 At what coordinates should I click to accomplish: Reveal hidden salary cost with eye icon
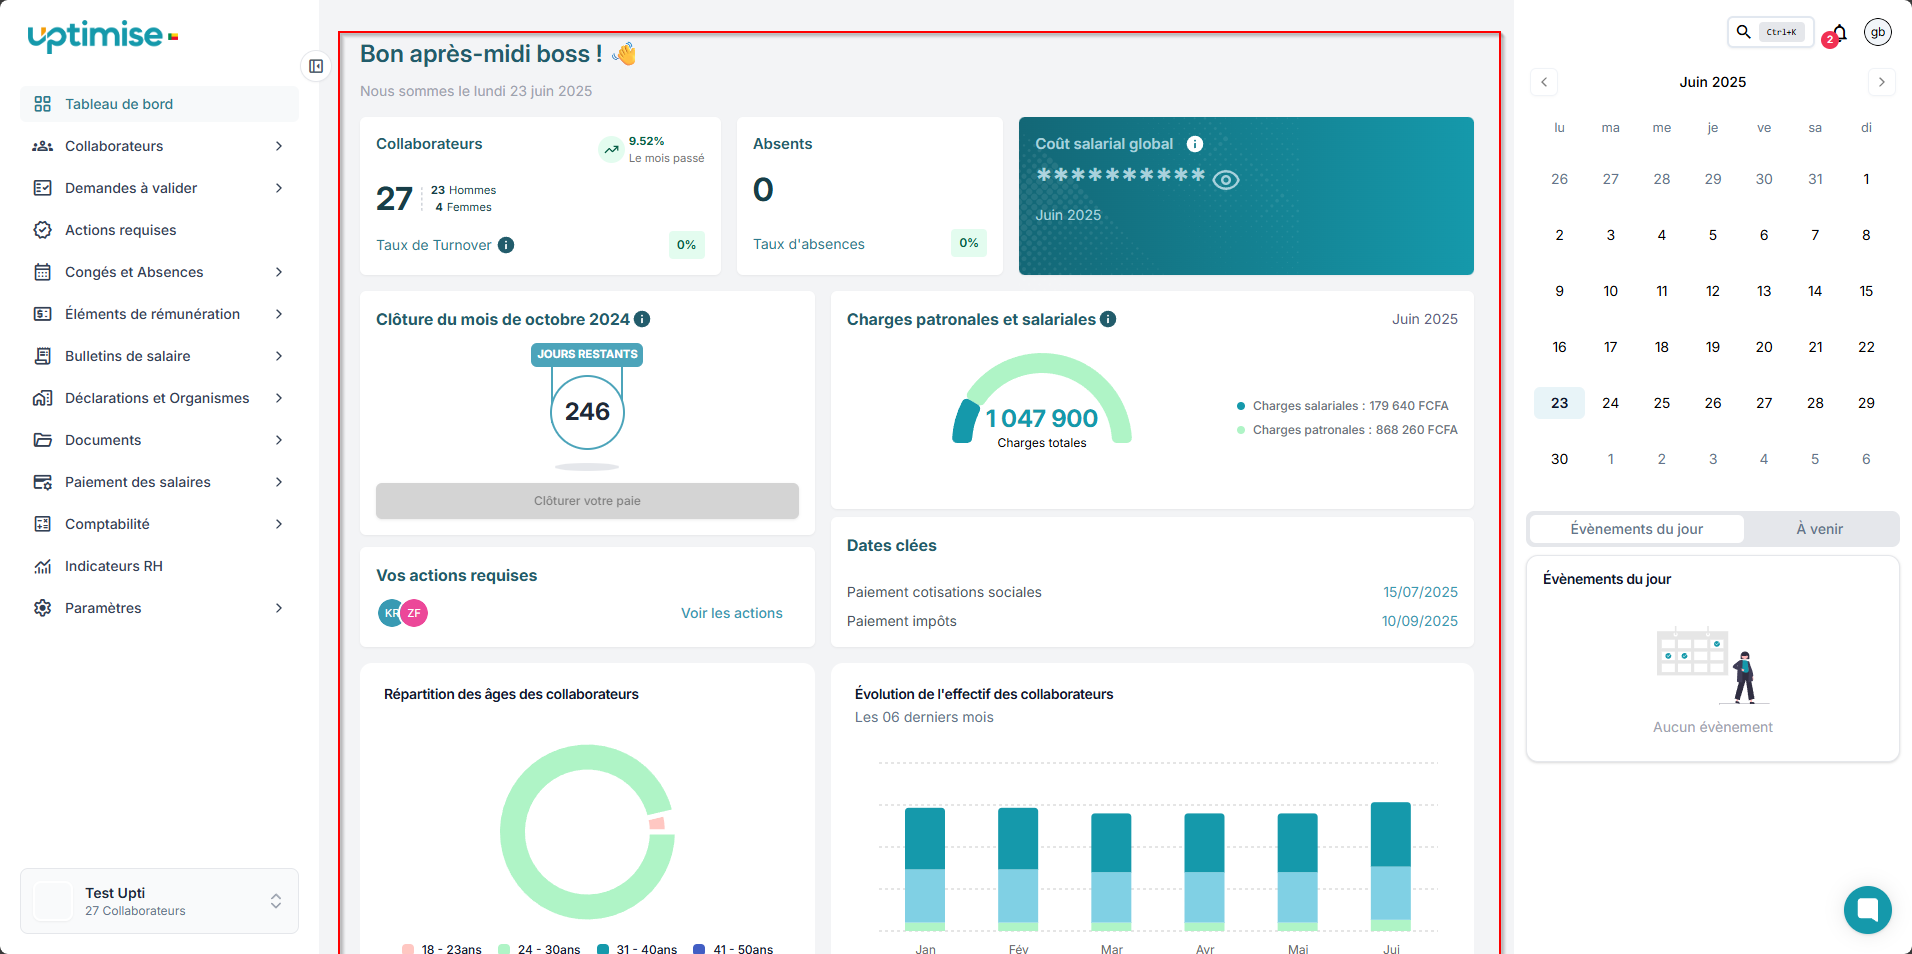pyautogui.click(x=1226, y=180)
